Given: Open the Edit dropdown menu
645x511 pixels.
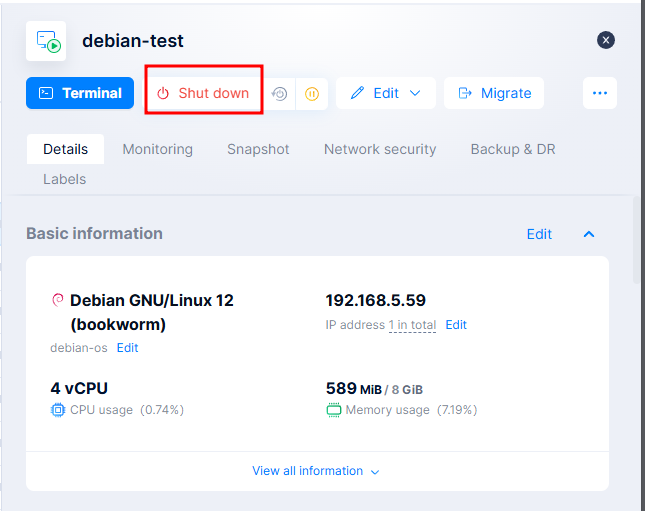Looking at the screenshot, I should coord(385,93).
